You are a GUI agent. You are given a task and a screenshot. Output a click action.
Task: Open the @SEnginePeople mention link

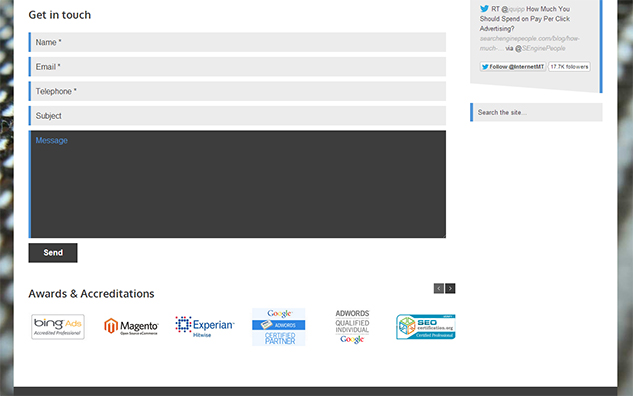540,48
